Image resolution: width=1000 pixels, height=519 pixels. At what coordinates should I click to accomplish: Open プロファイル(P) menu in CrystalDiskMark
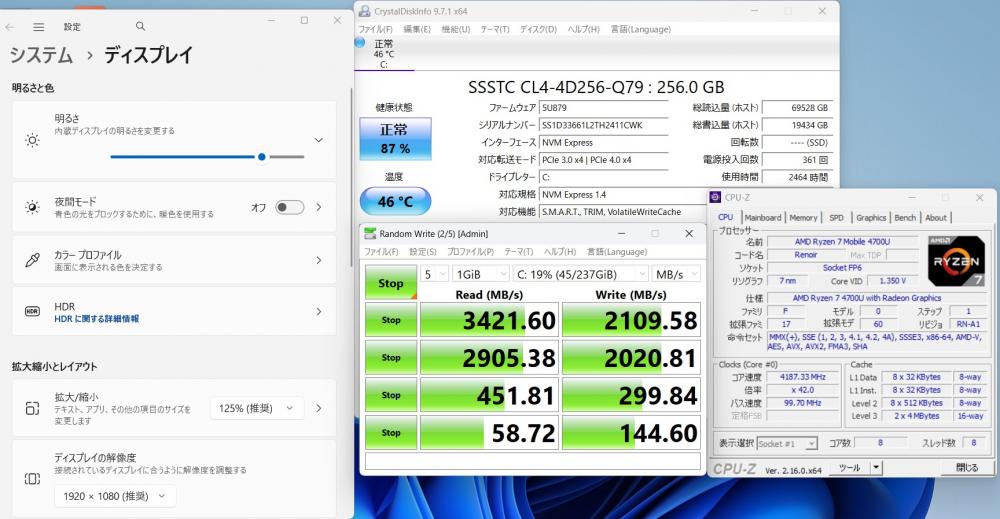pyautogui.click(x=471, y=252)
